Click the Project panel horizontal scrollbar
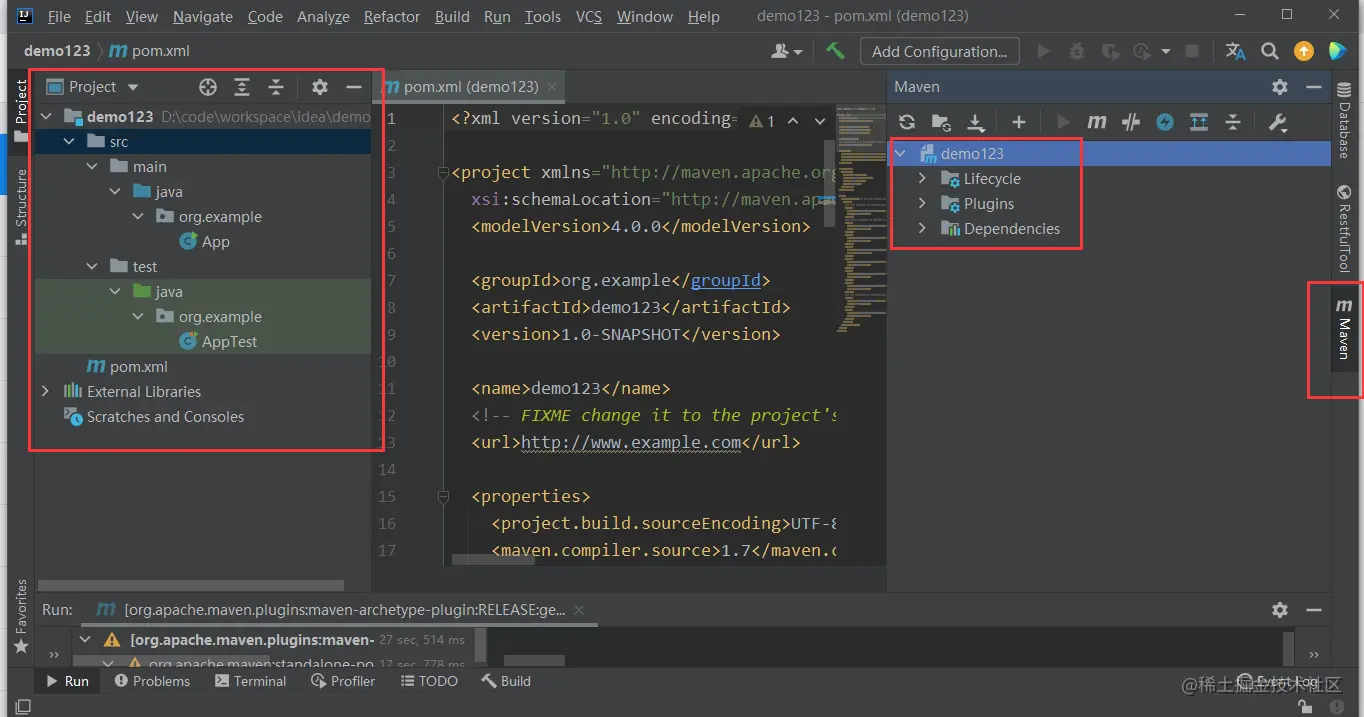Screen dimensions: 1364x717 coord(191,585)
